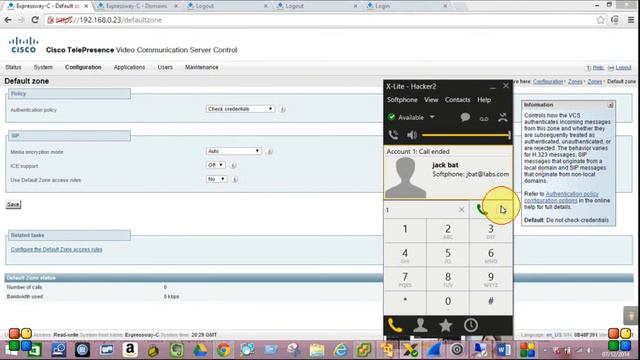Click the browser address bar
Viewport: 640px width, 360px height.
[318, 20]
